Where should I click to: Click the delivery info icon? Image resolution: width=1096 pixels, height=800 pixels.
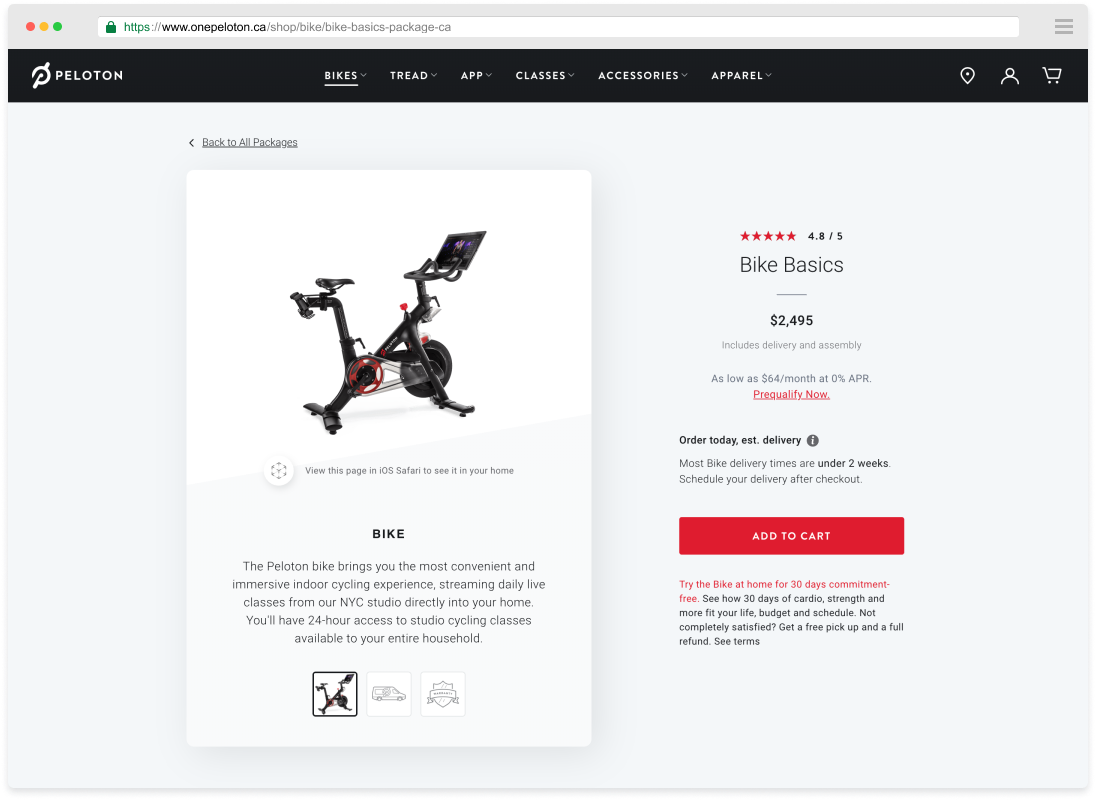(812, 440)
